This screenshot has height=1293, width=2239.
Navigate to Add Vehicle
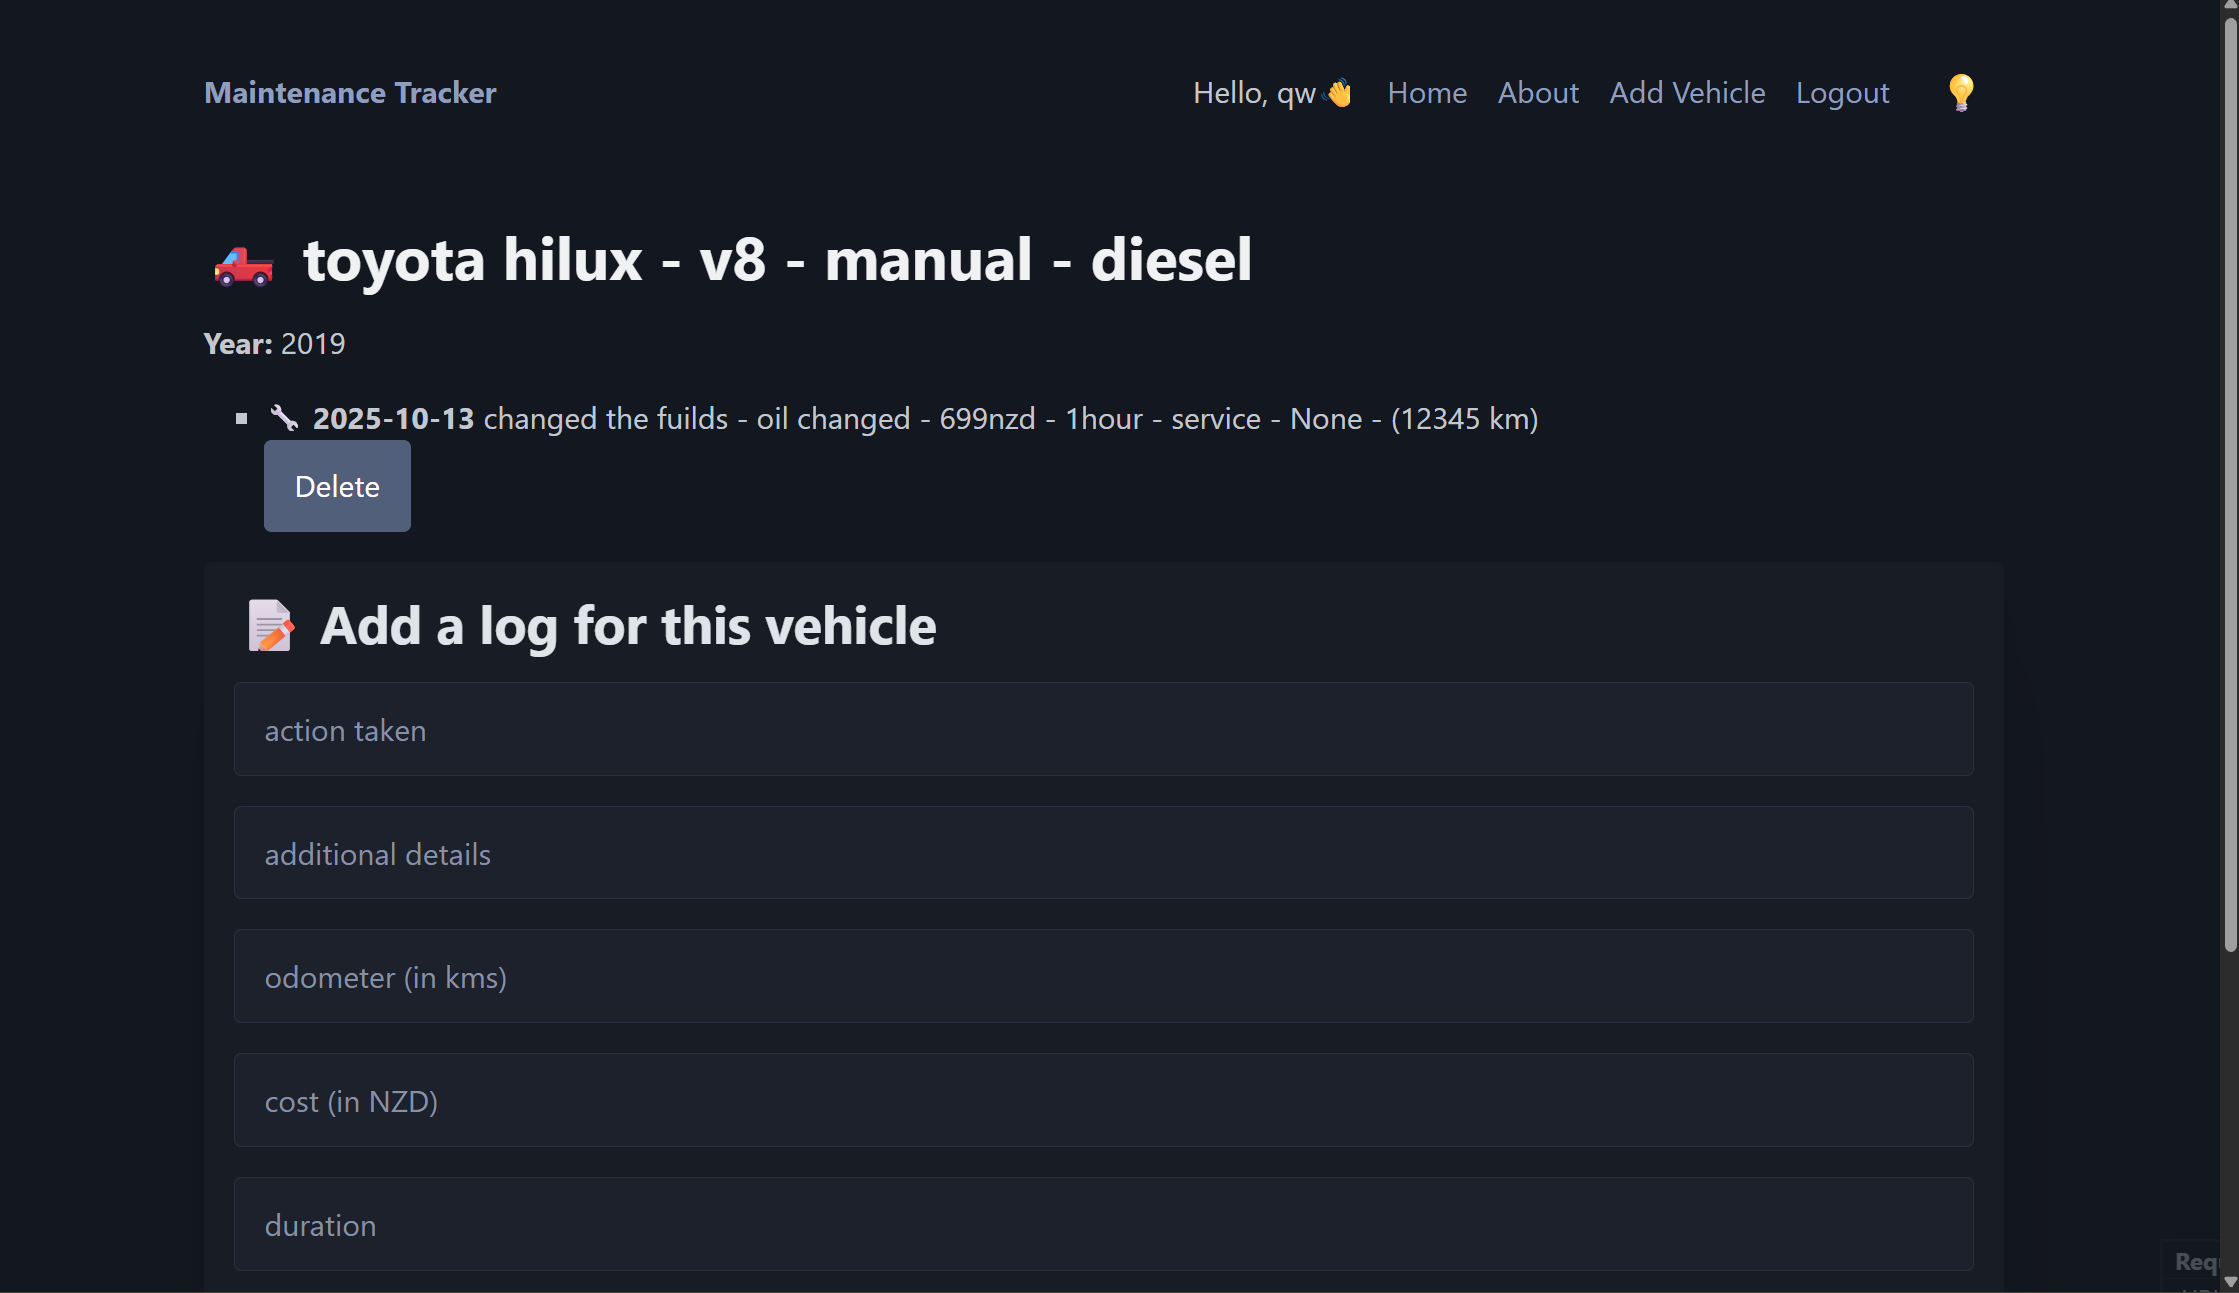point(1687,93)
